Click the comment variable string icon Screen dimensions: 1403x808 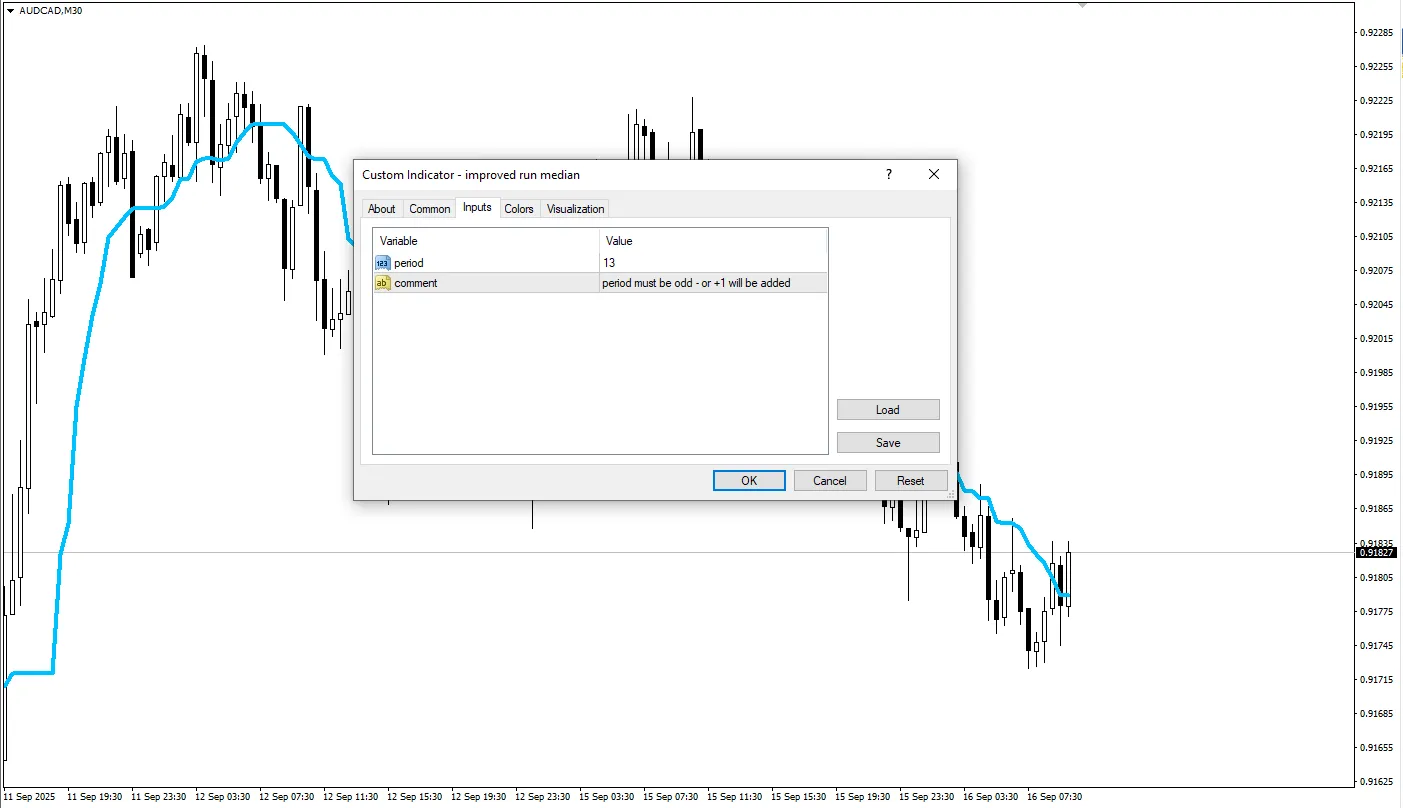382,283
